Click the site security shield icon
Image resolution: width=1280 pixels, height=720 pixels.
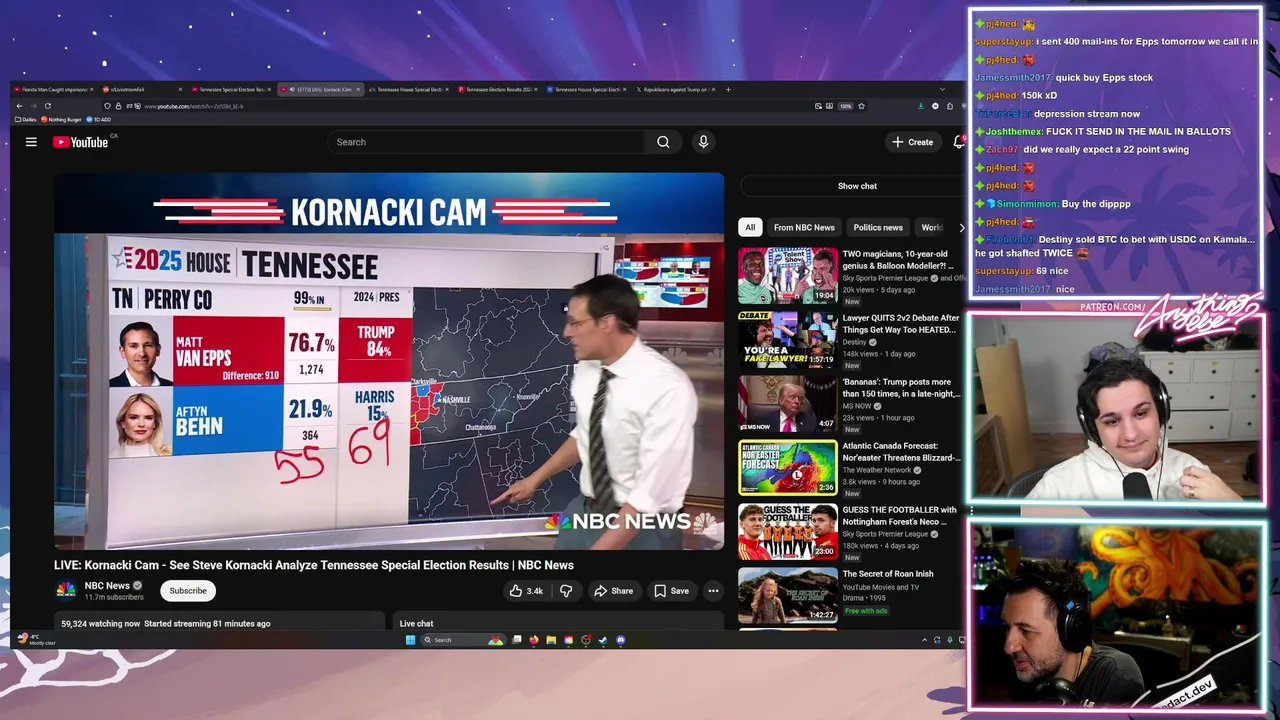[x=107, y=106]
